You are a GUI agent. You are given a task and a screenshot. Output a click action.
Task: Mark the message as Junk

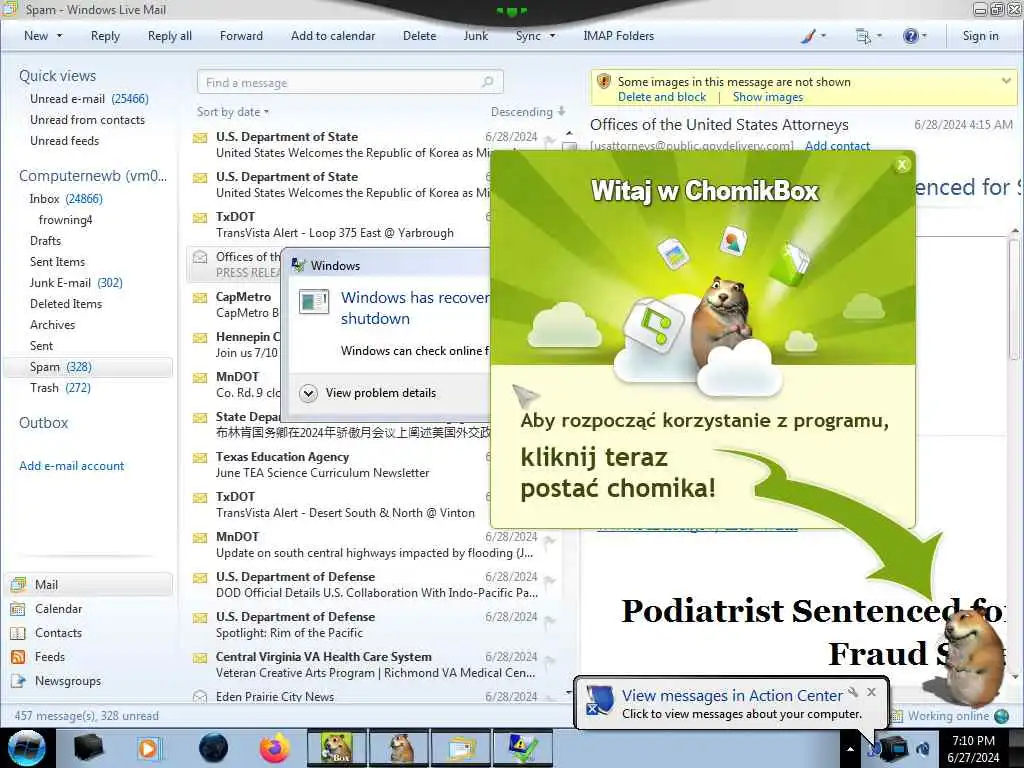tap(475, 36)
